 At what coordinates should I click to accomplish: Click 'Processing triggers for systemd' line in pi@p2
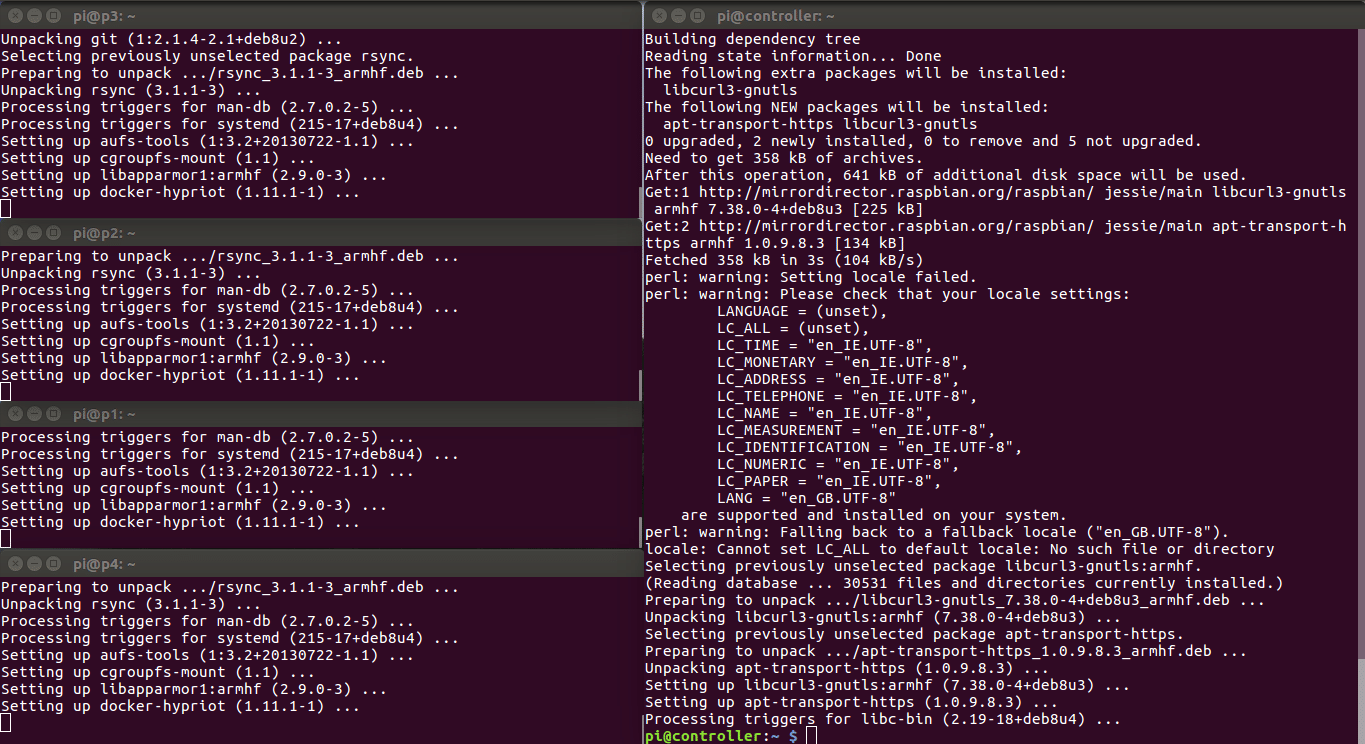[x=230, y=307]
